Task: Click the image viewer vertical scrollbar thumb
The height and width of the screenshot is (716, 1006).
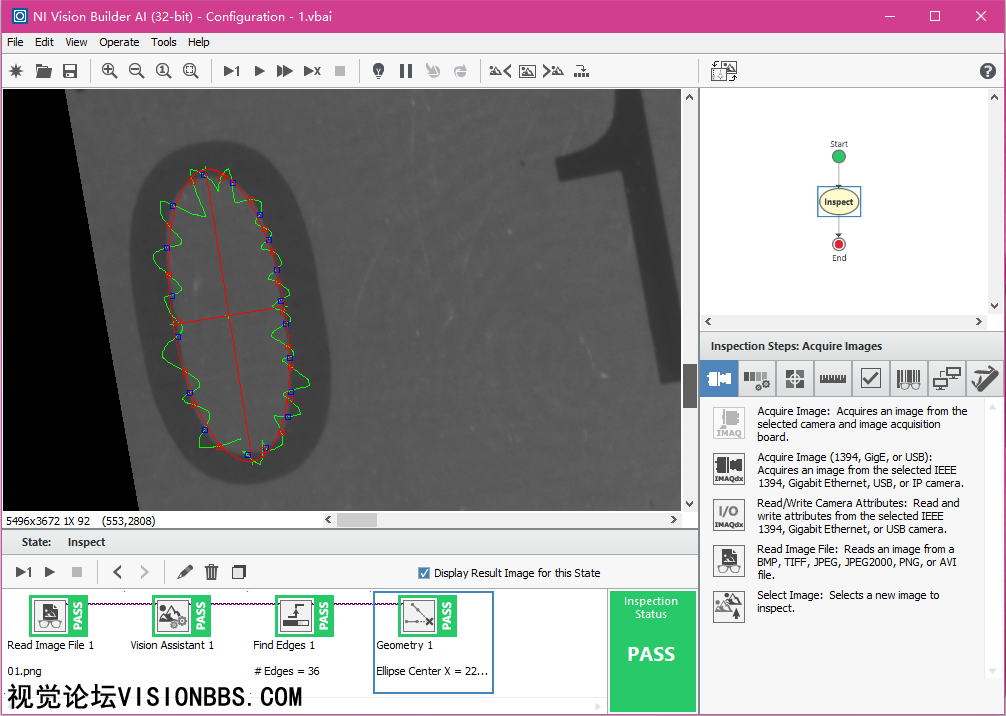Action: pyautogui.click(x=689, y=385)
